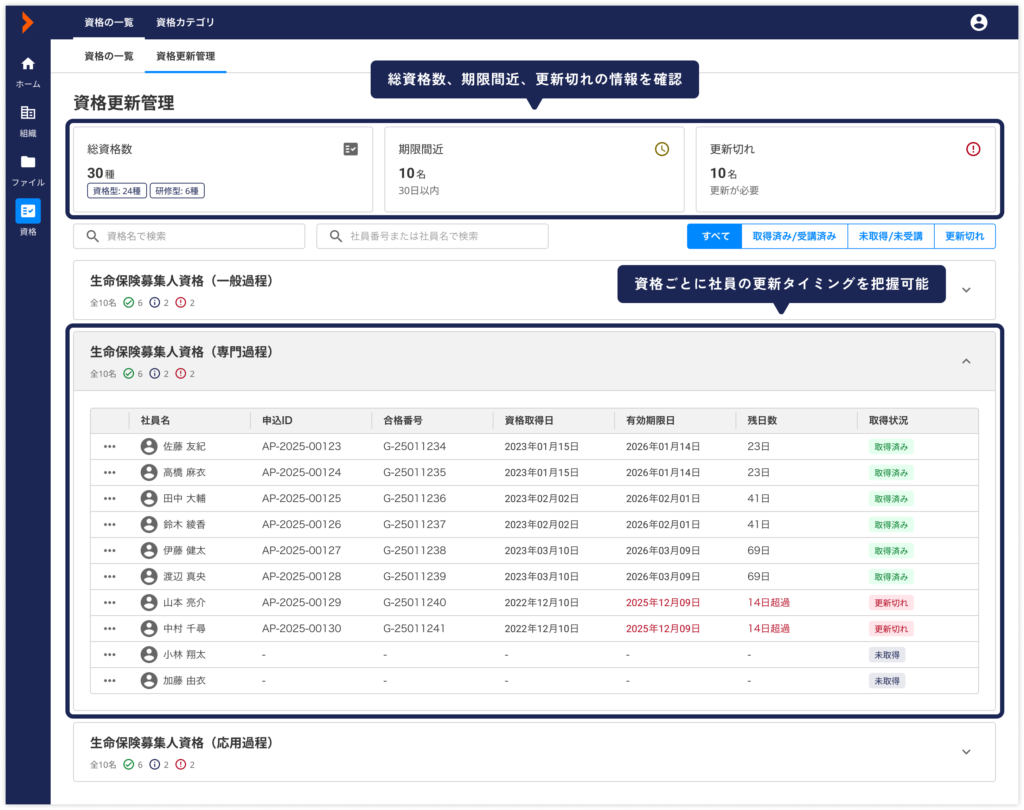Expand 生命保険募集人資格（一般過程） section
This screenshot has width=1024, height=810.
[965, 290]
